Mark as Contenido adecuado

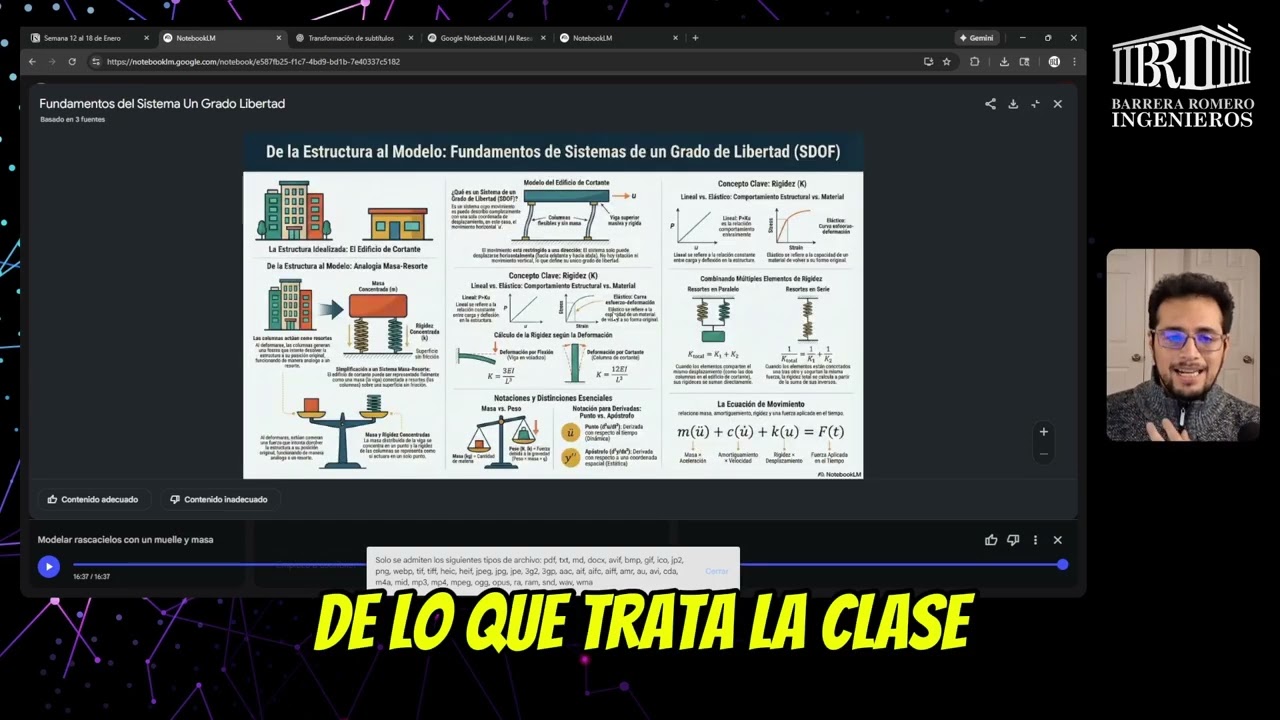(x=93, y=499)
